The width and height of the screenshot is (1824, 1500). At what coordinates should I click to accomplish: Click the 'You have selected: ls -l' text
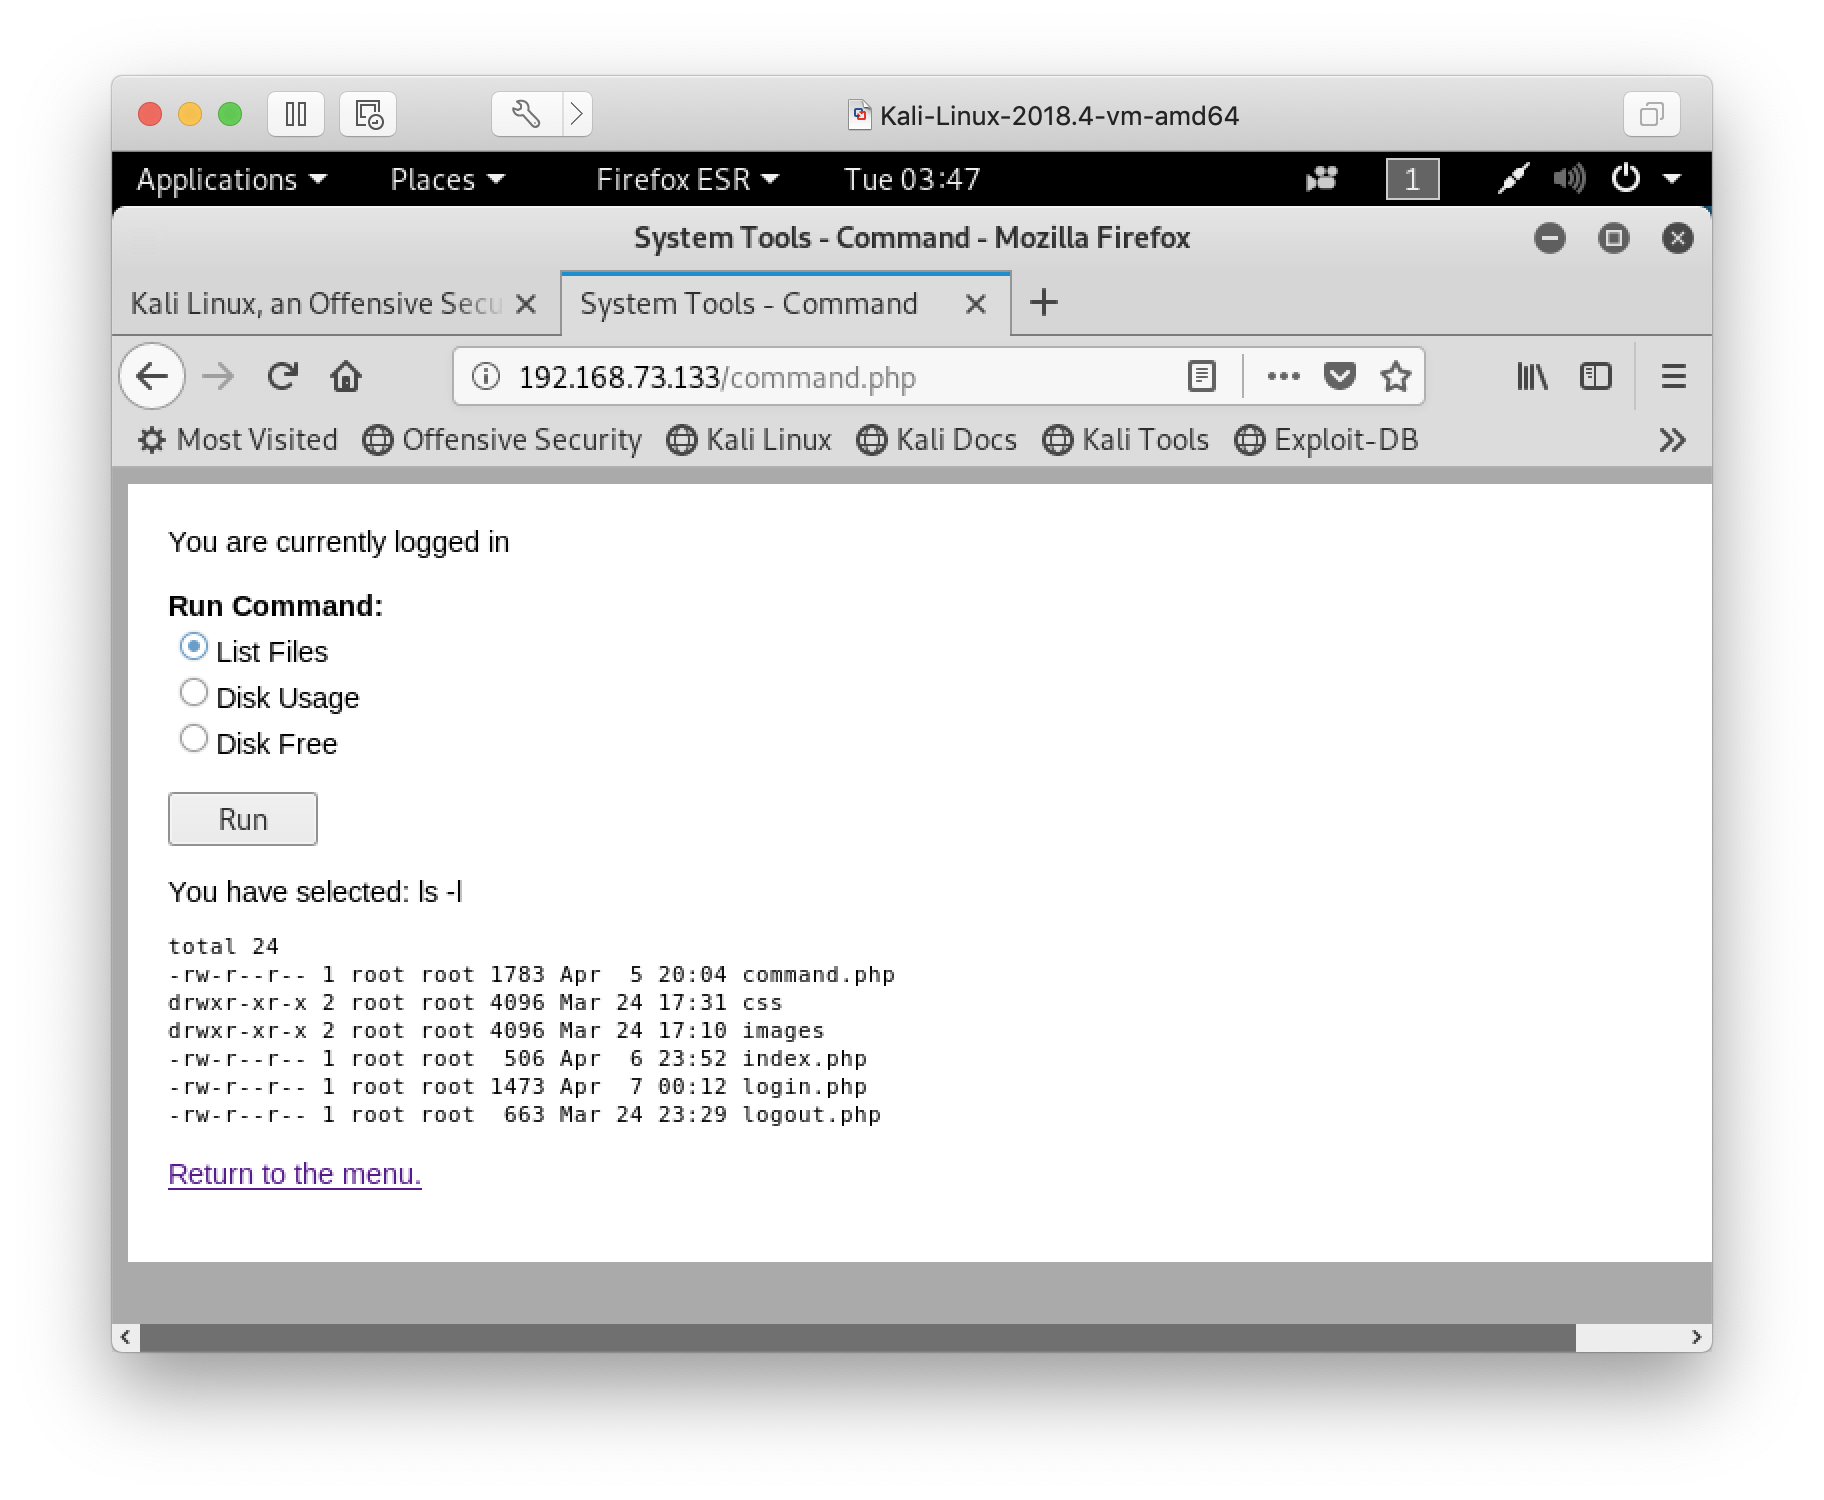pos(316,892)
